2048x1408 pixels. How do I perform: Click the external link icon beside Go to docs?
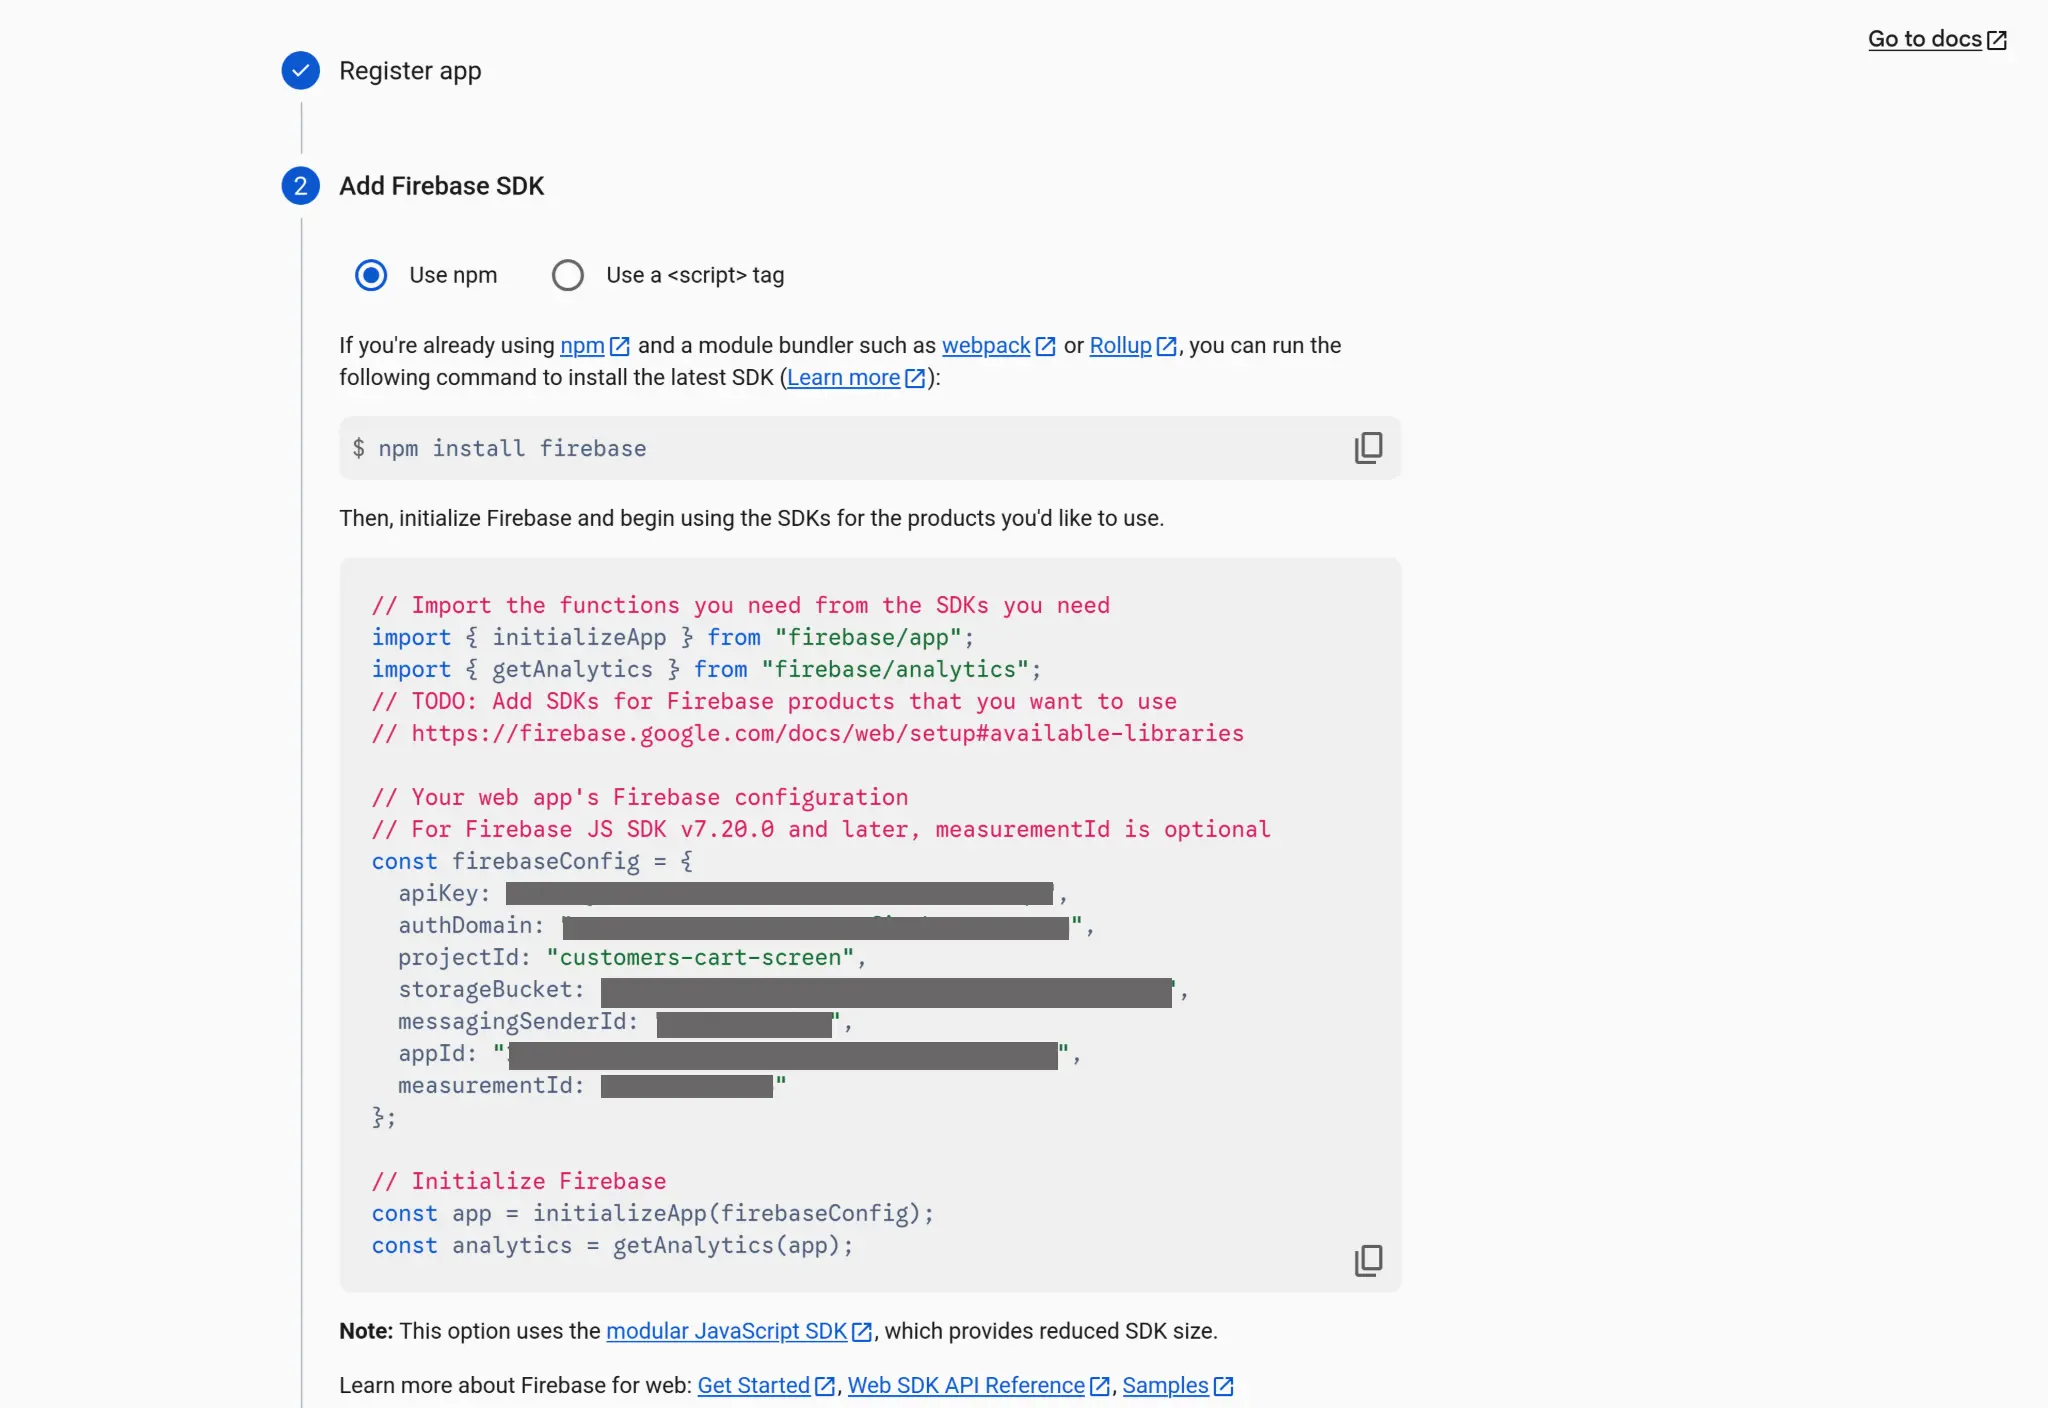pyautogui.click(x=1997, y=38)
